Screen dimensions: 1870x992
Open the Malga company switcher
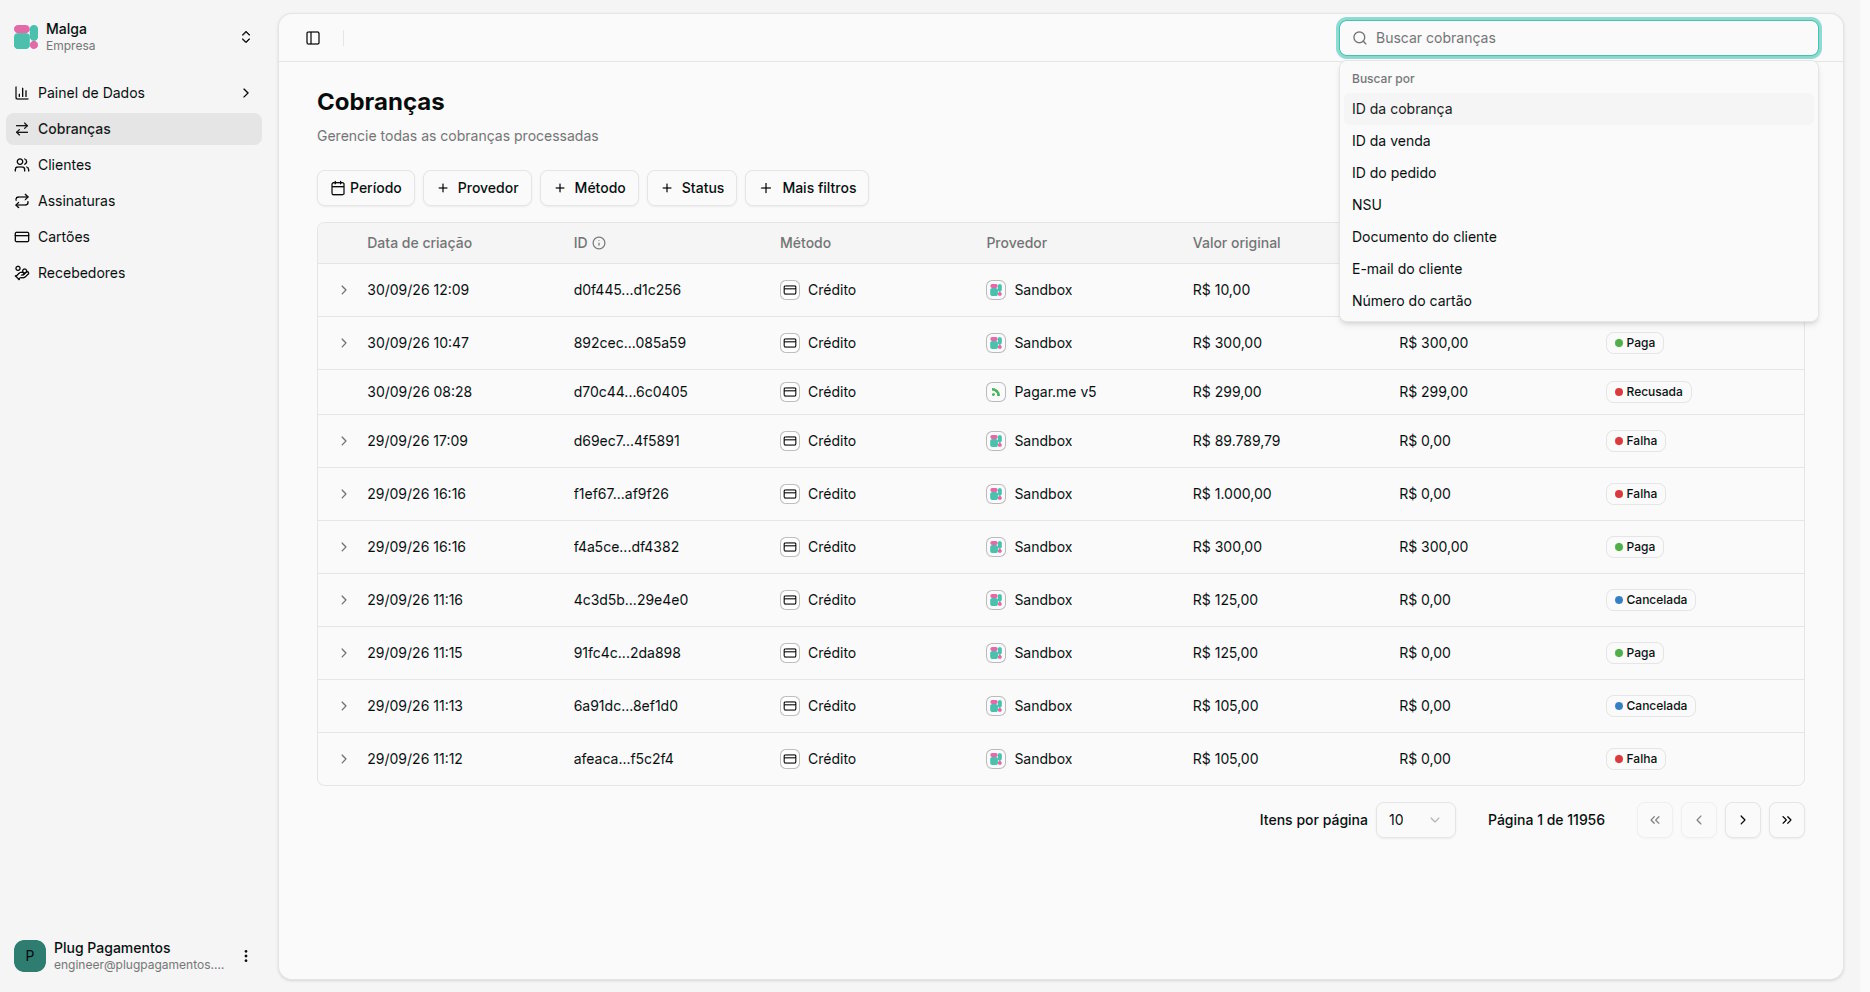pos(246,37)
